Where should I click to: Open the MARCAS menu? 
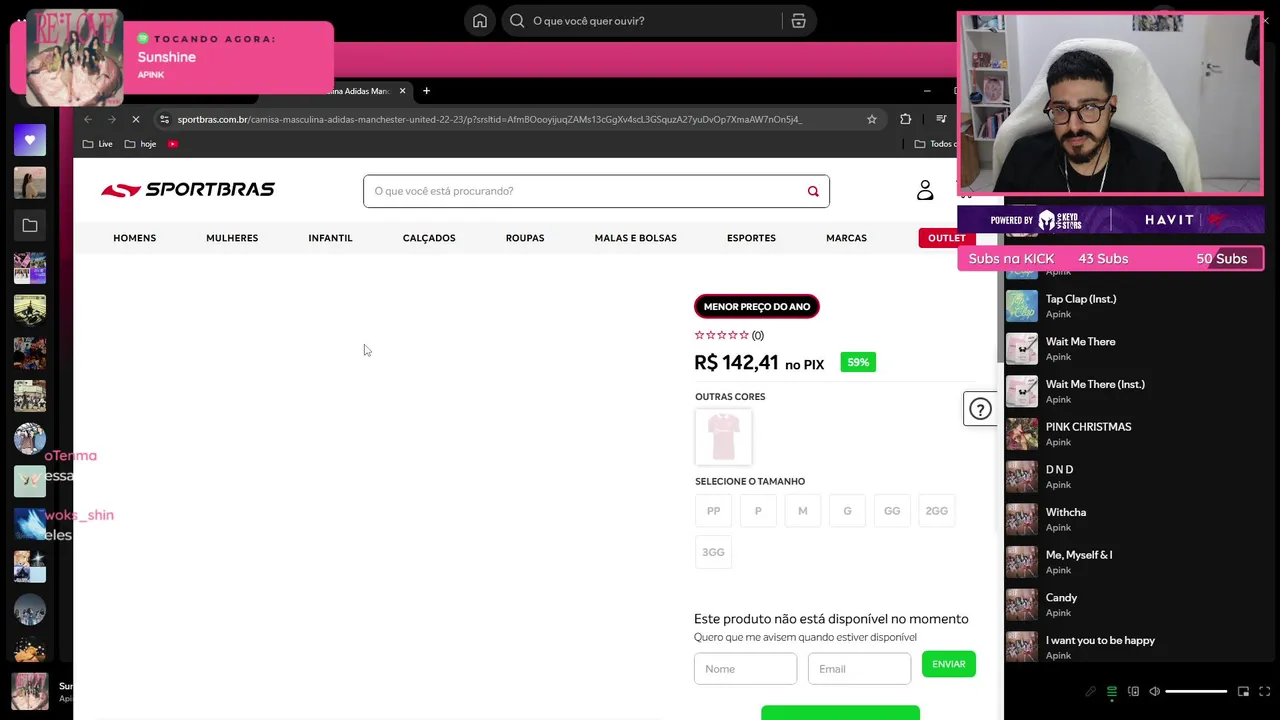click(x=846, y=238)
